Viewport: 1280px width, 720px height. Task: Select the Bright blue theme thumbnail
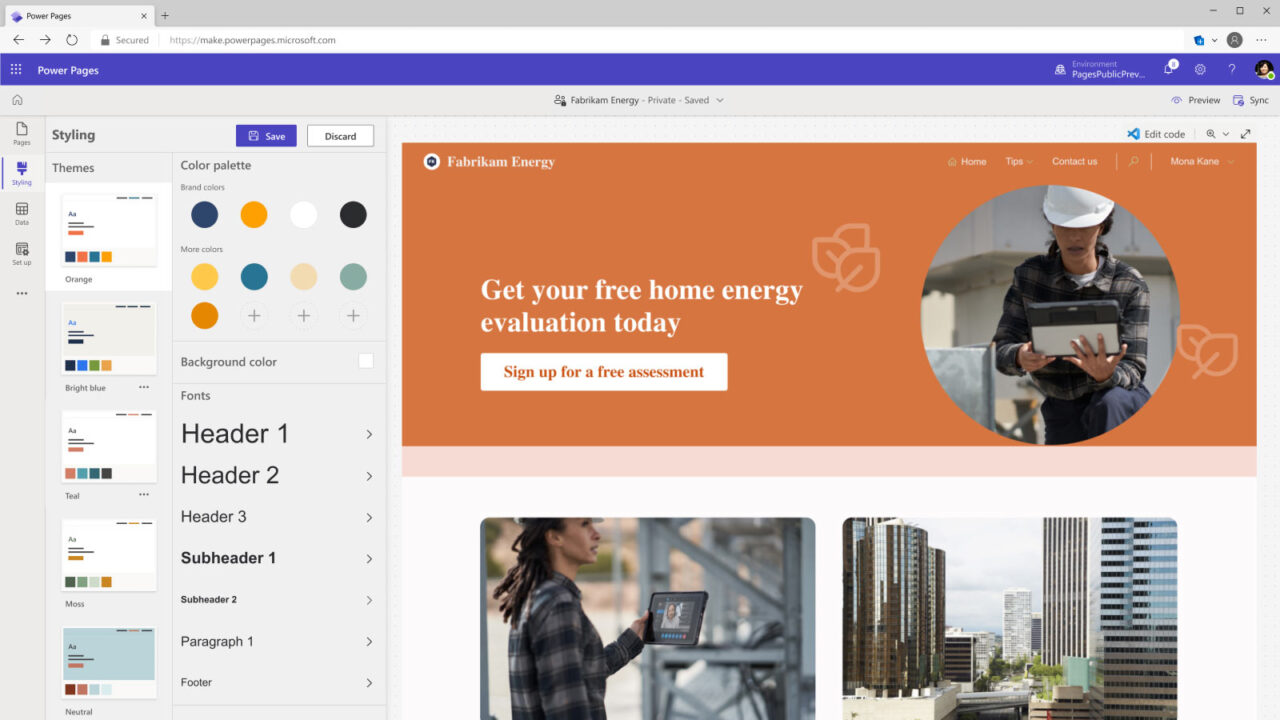coord(108,337)
